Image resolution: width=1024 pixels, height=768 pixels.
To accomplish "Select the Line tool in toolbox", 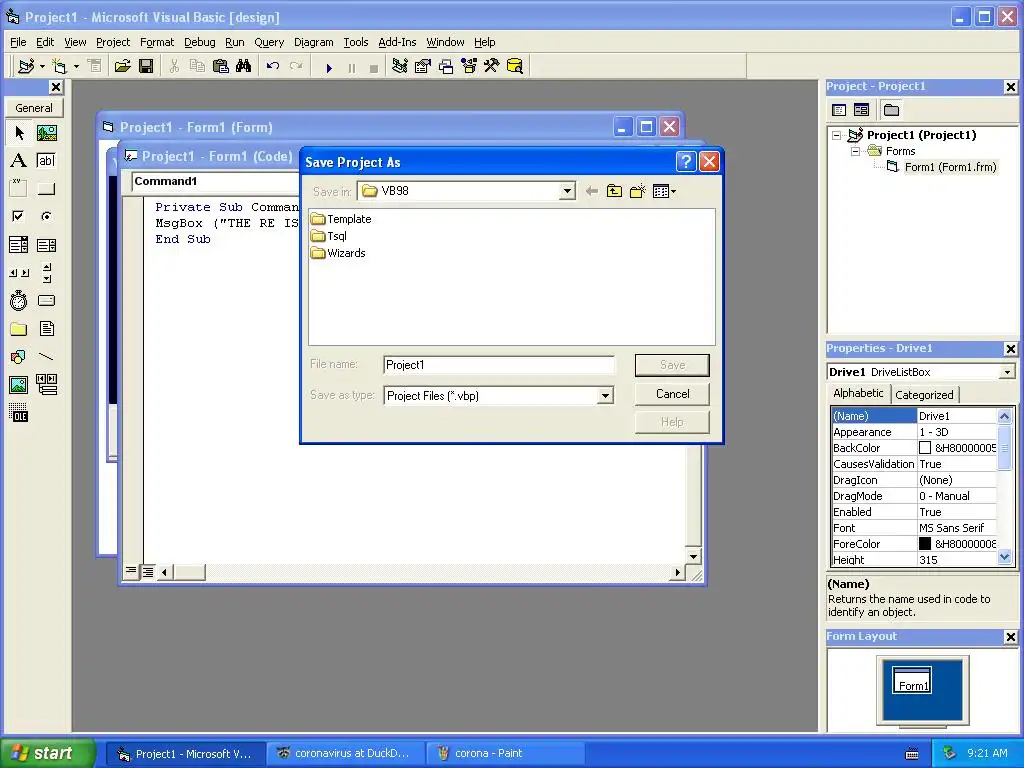I will pyautogui.click(x=46, y=357).
